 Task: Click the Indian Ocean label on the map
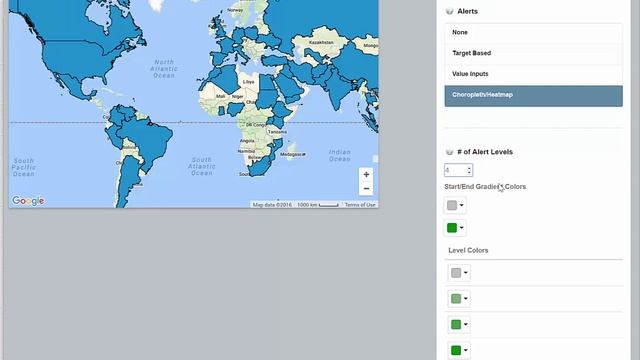coord(340,156)
